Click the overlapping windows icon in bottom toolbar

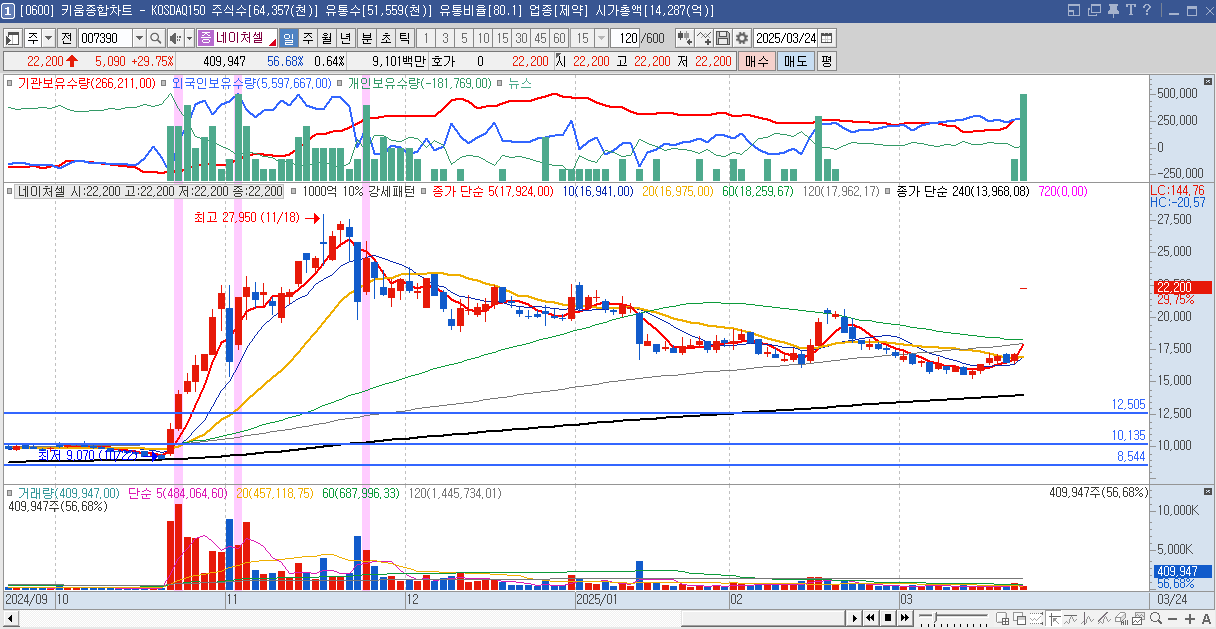pyautogui.click(x=1019, y=619)
